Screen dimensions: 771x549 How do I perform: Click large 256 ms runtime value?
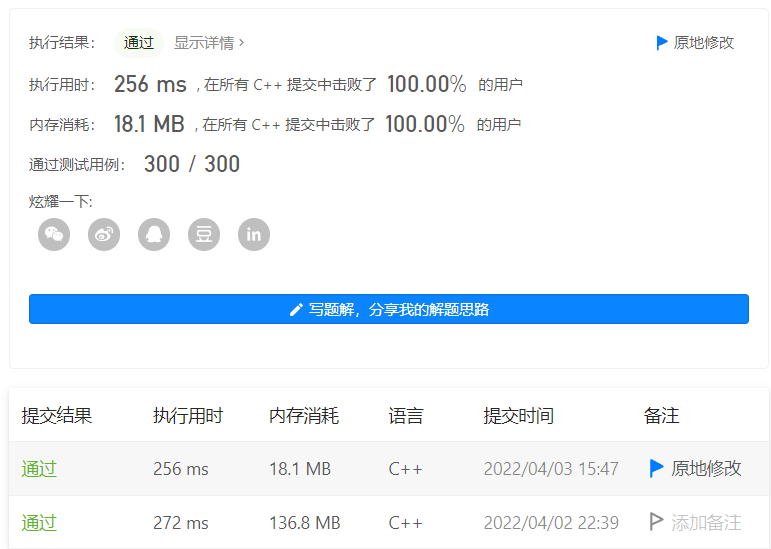(150, 84)
